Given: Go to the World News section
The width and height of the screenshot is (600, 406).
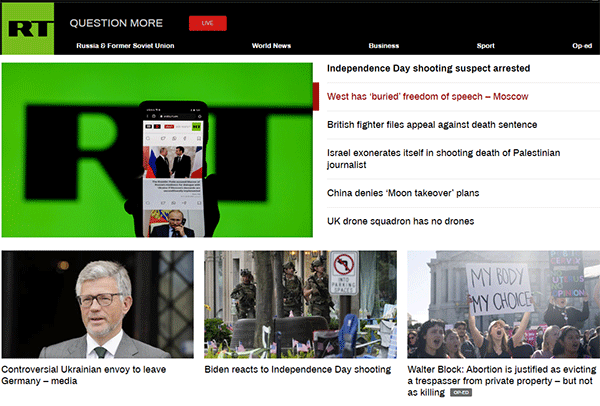Looking at the screenshot, I should tap(271, 46).
